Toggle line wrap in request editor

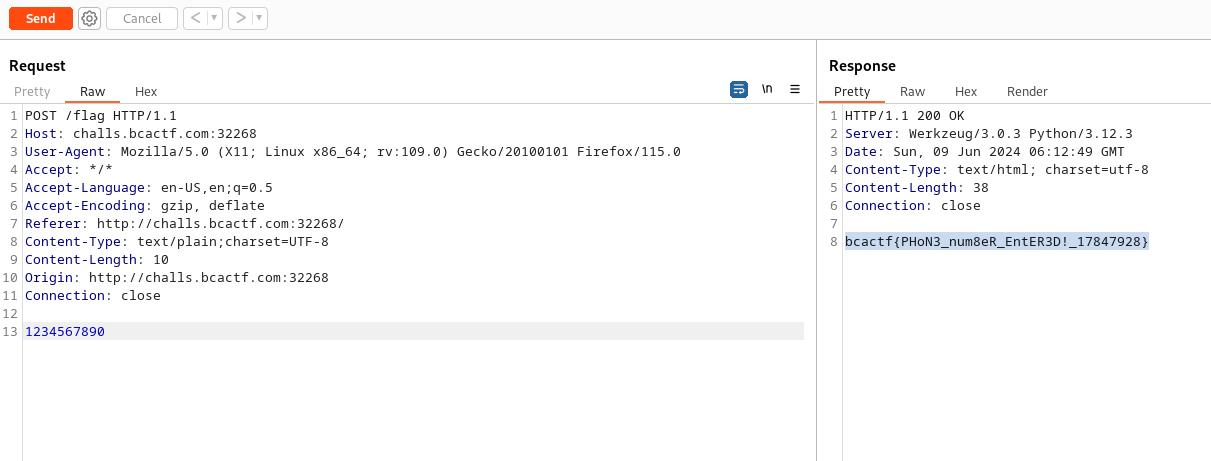pyautogui.click(x=739, y=89)
